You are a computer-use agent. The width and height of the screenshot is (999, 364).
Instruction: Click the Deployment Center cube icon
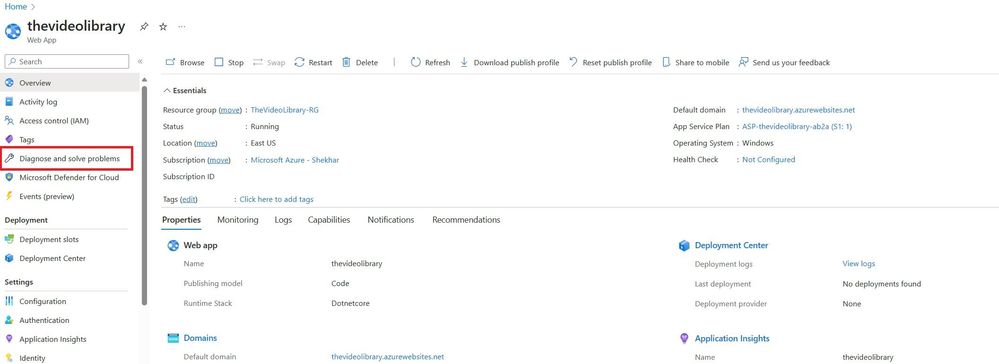(x=684, y=245)
